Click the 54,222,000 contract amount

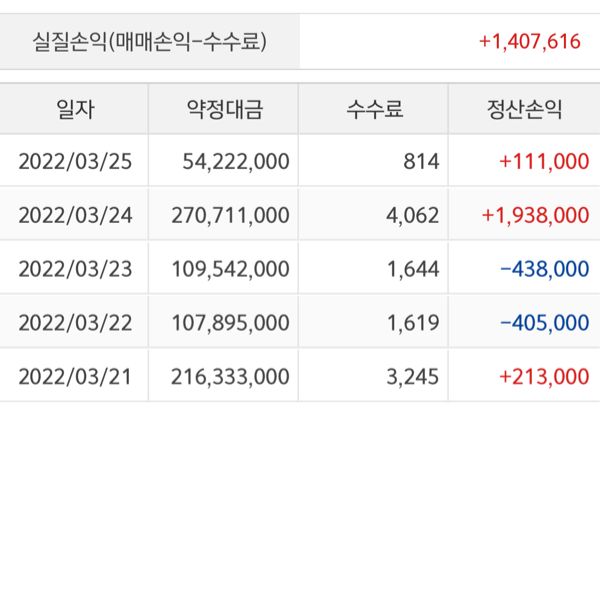(237, 160)
